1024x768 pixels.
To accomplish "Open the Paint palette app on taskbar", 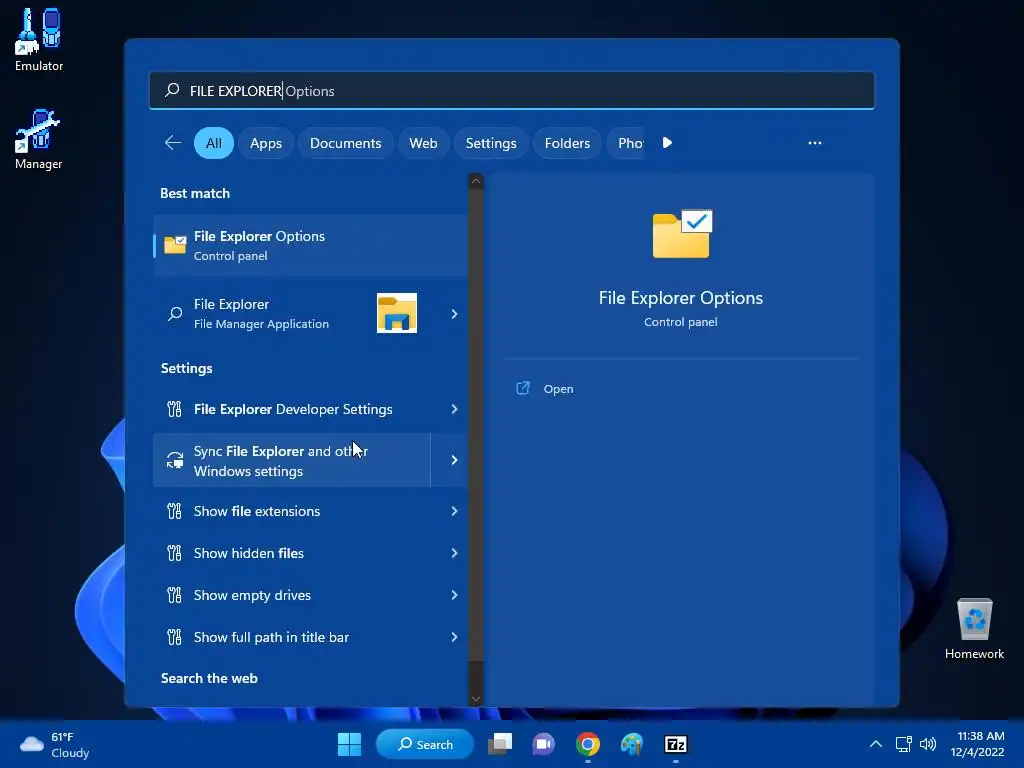I will [632, 744].
